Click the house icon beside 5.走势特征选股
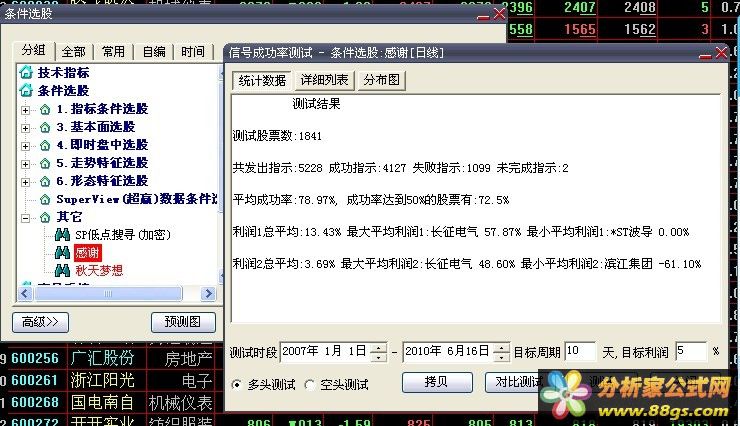Image resolution: width=740 pixels, height=426 pixels. [45, 163]
